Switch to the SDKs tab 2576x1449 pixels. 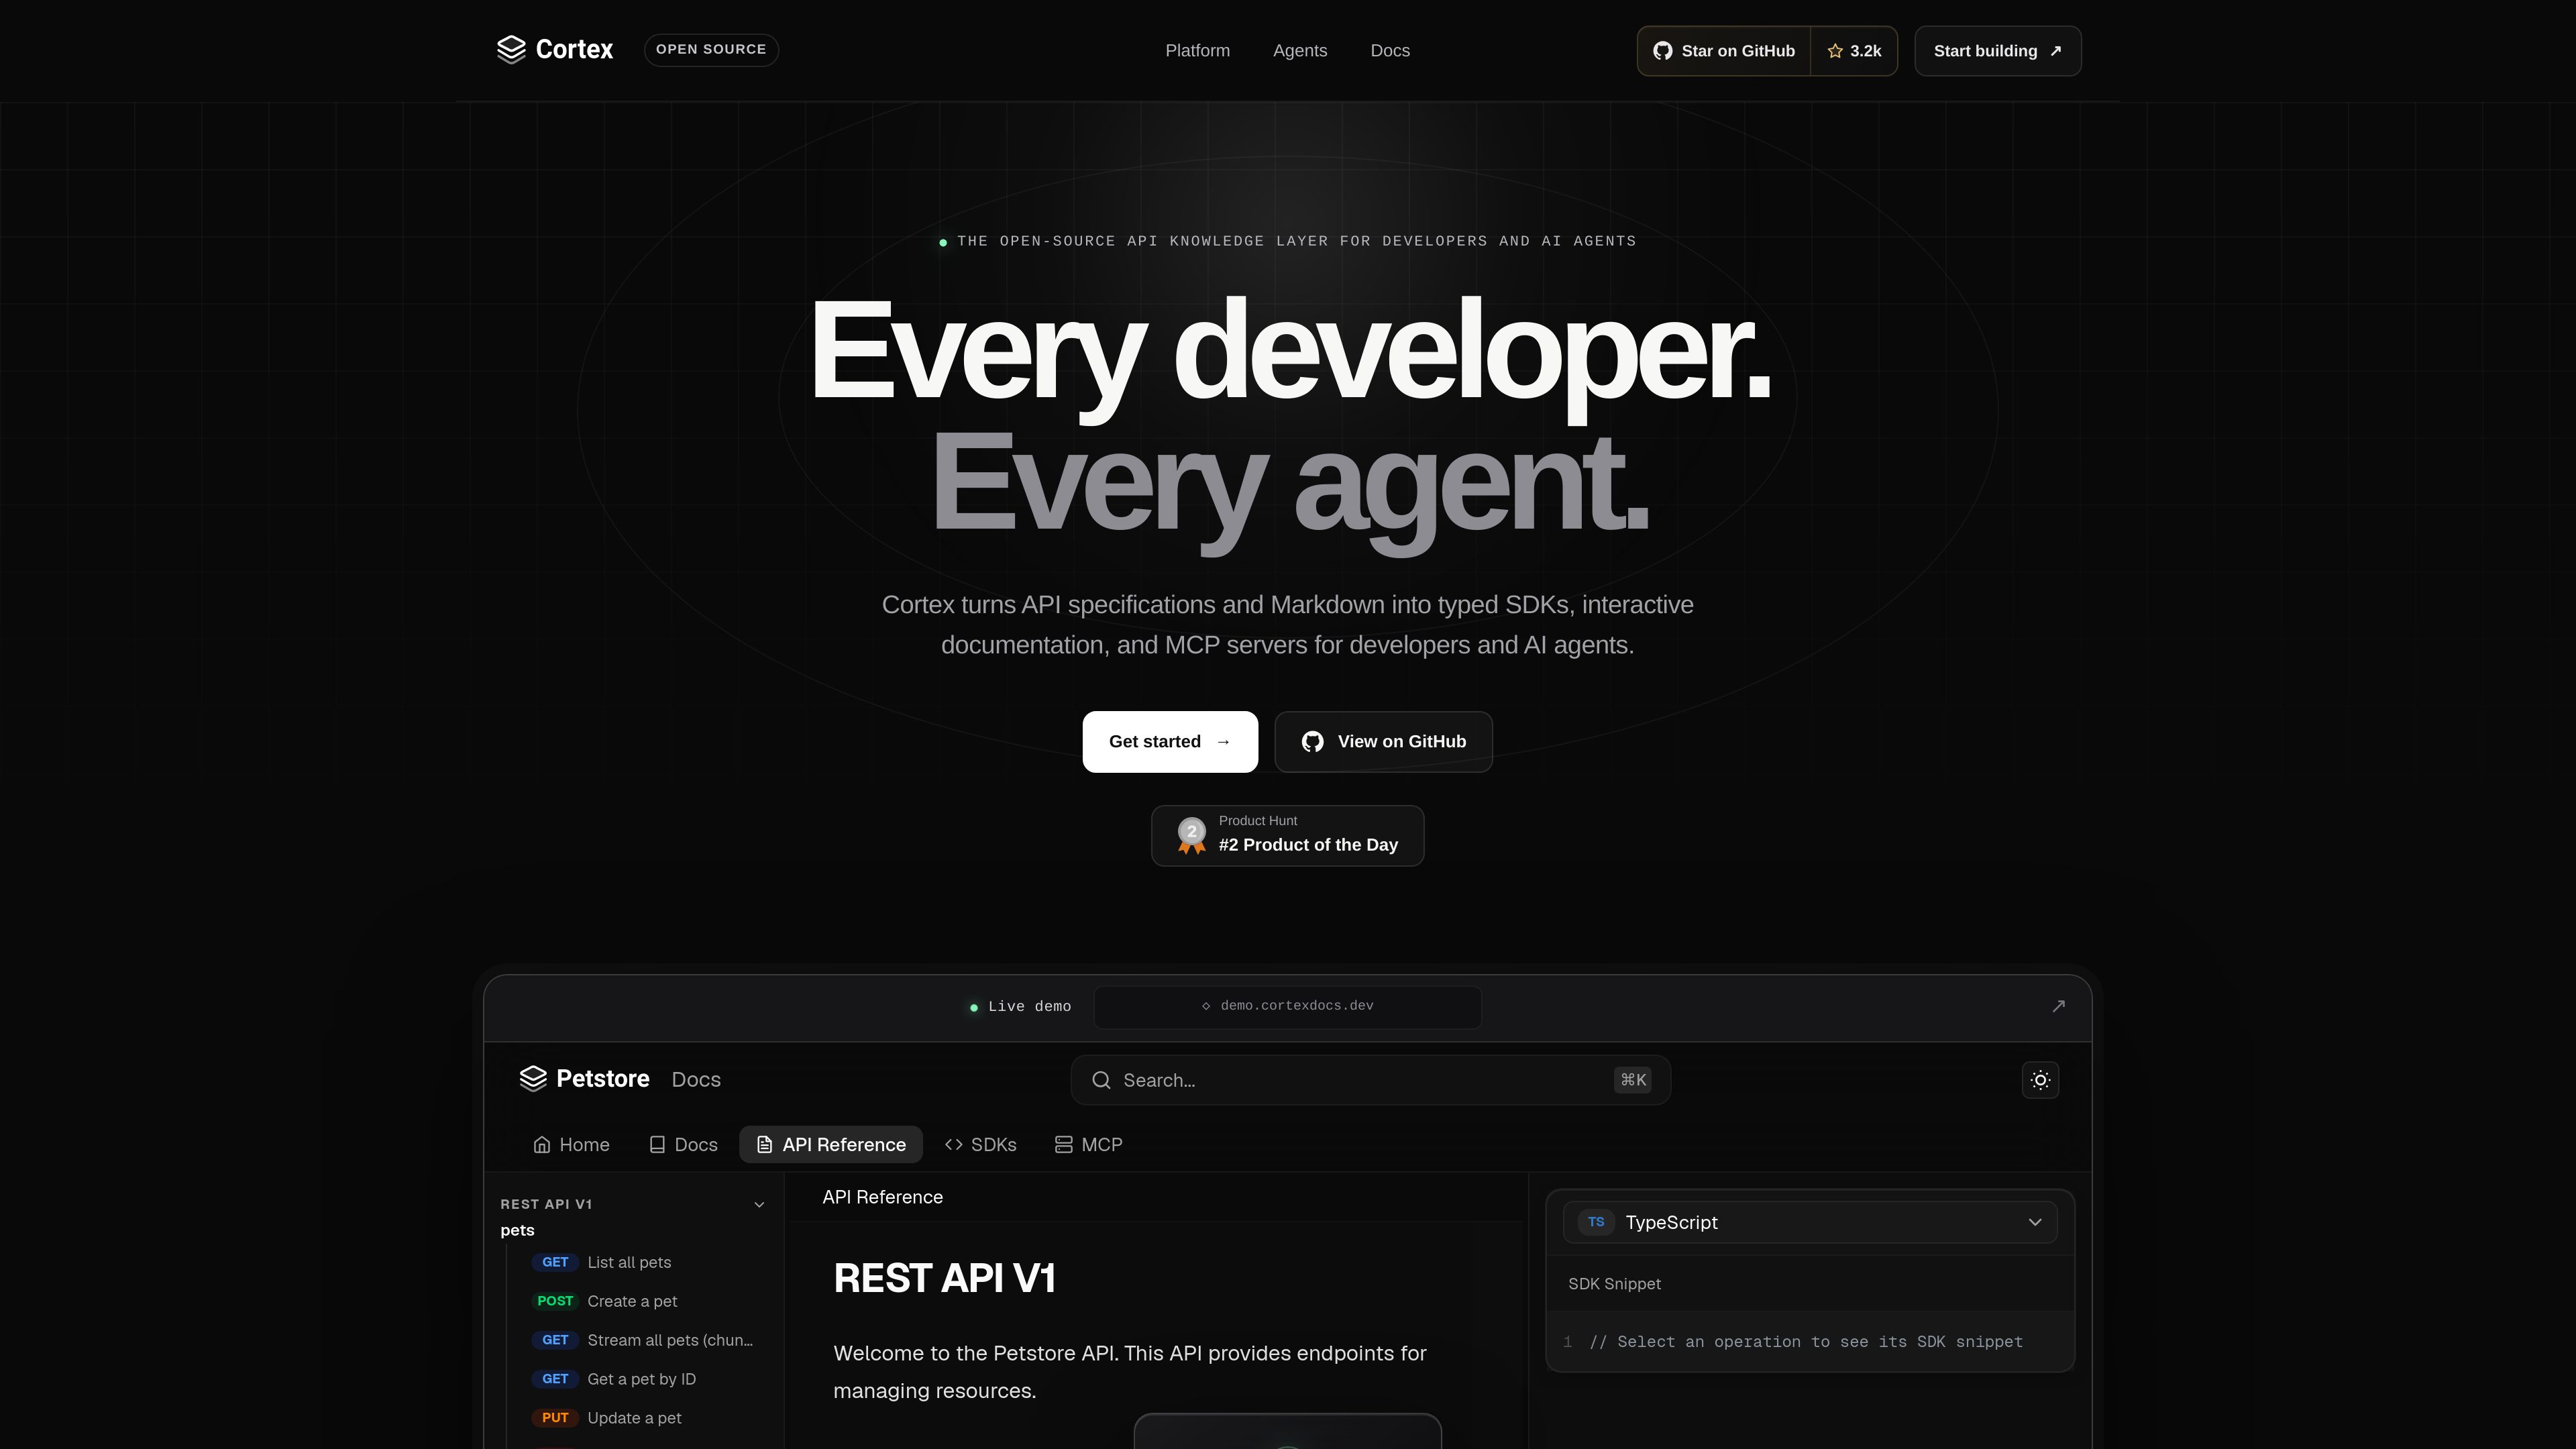click(980, 1145)
